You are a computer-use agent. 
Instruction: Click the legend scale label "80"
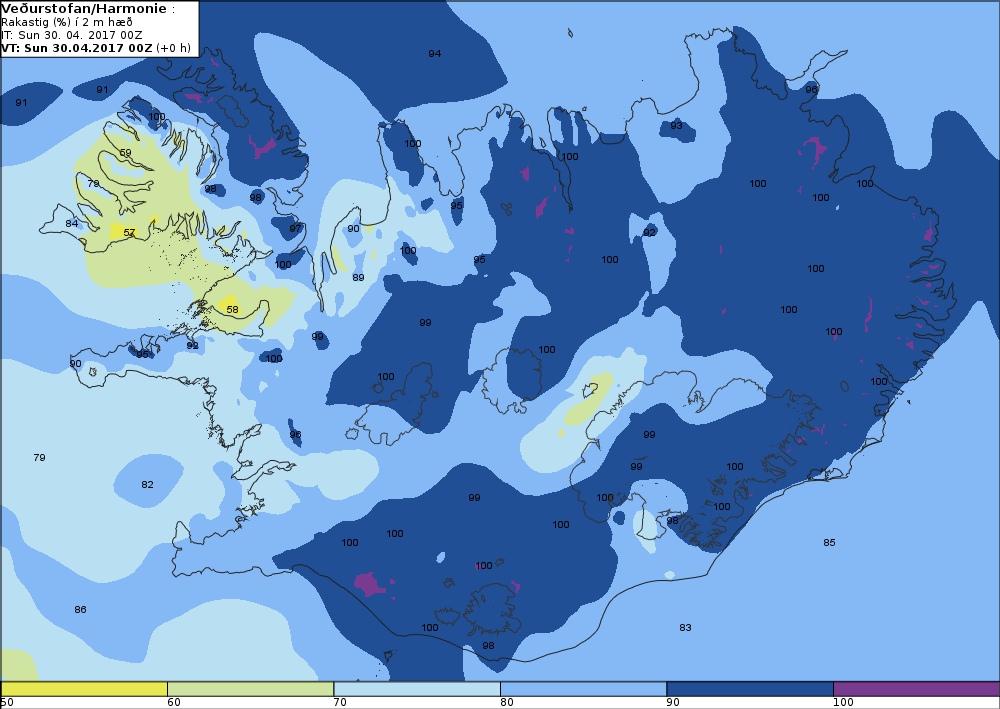[x=506, y=703]
